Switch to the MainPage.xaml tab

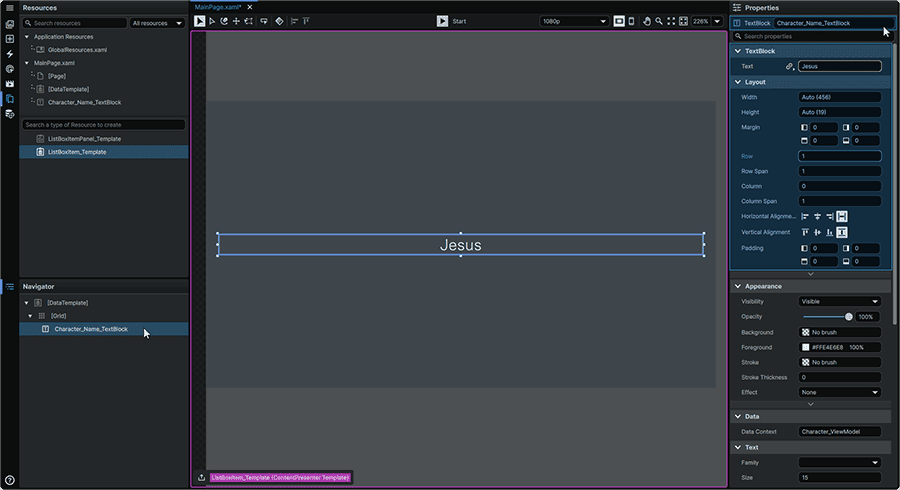click(x=218, y=7)
